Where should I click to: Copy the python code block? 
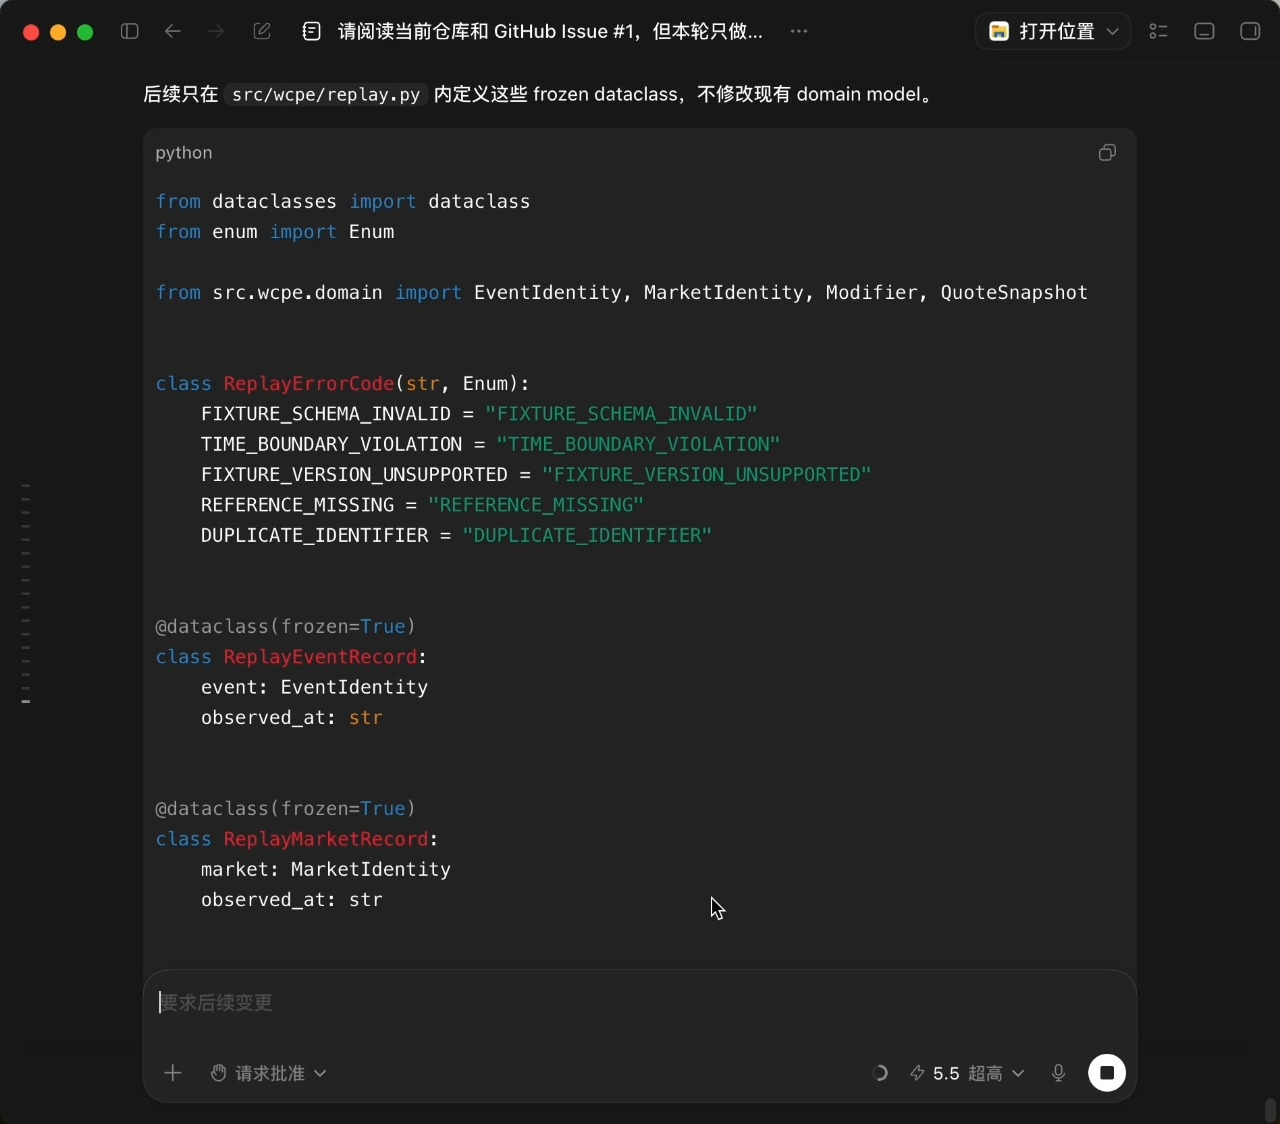coord(1107,153)
